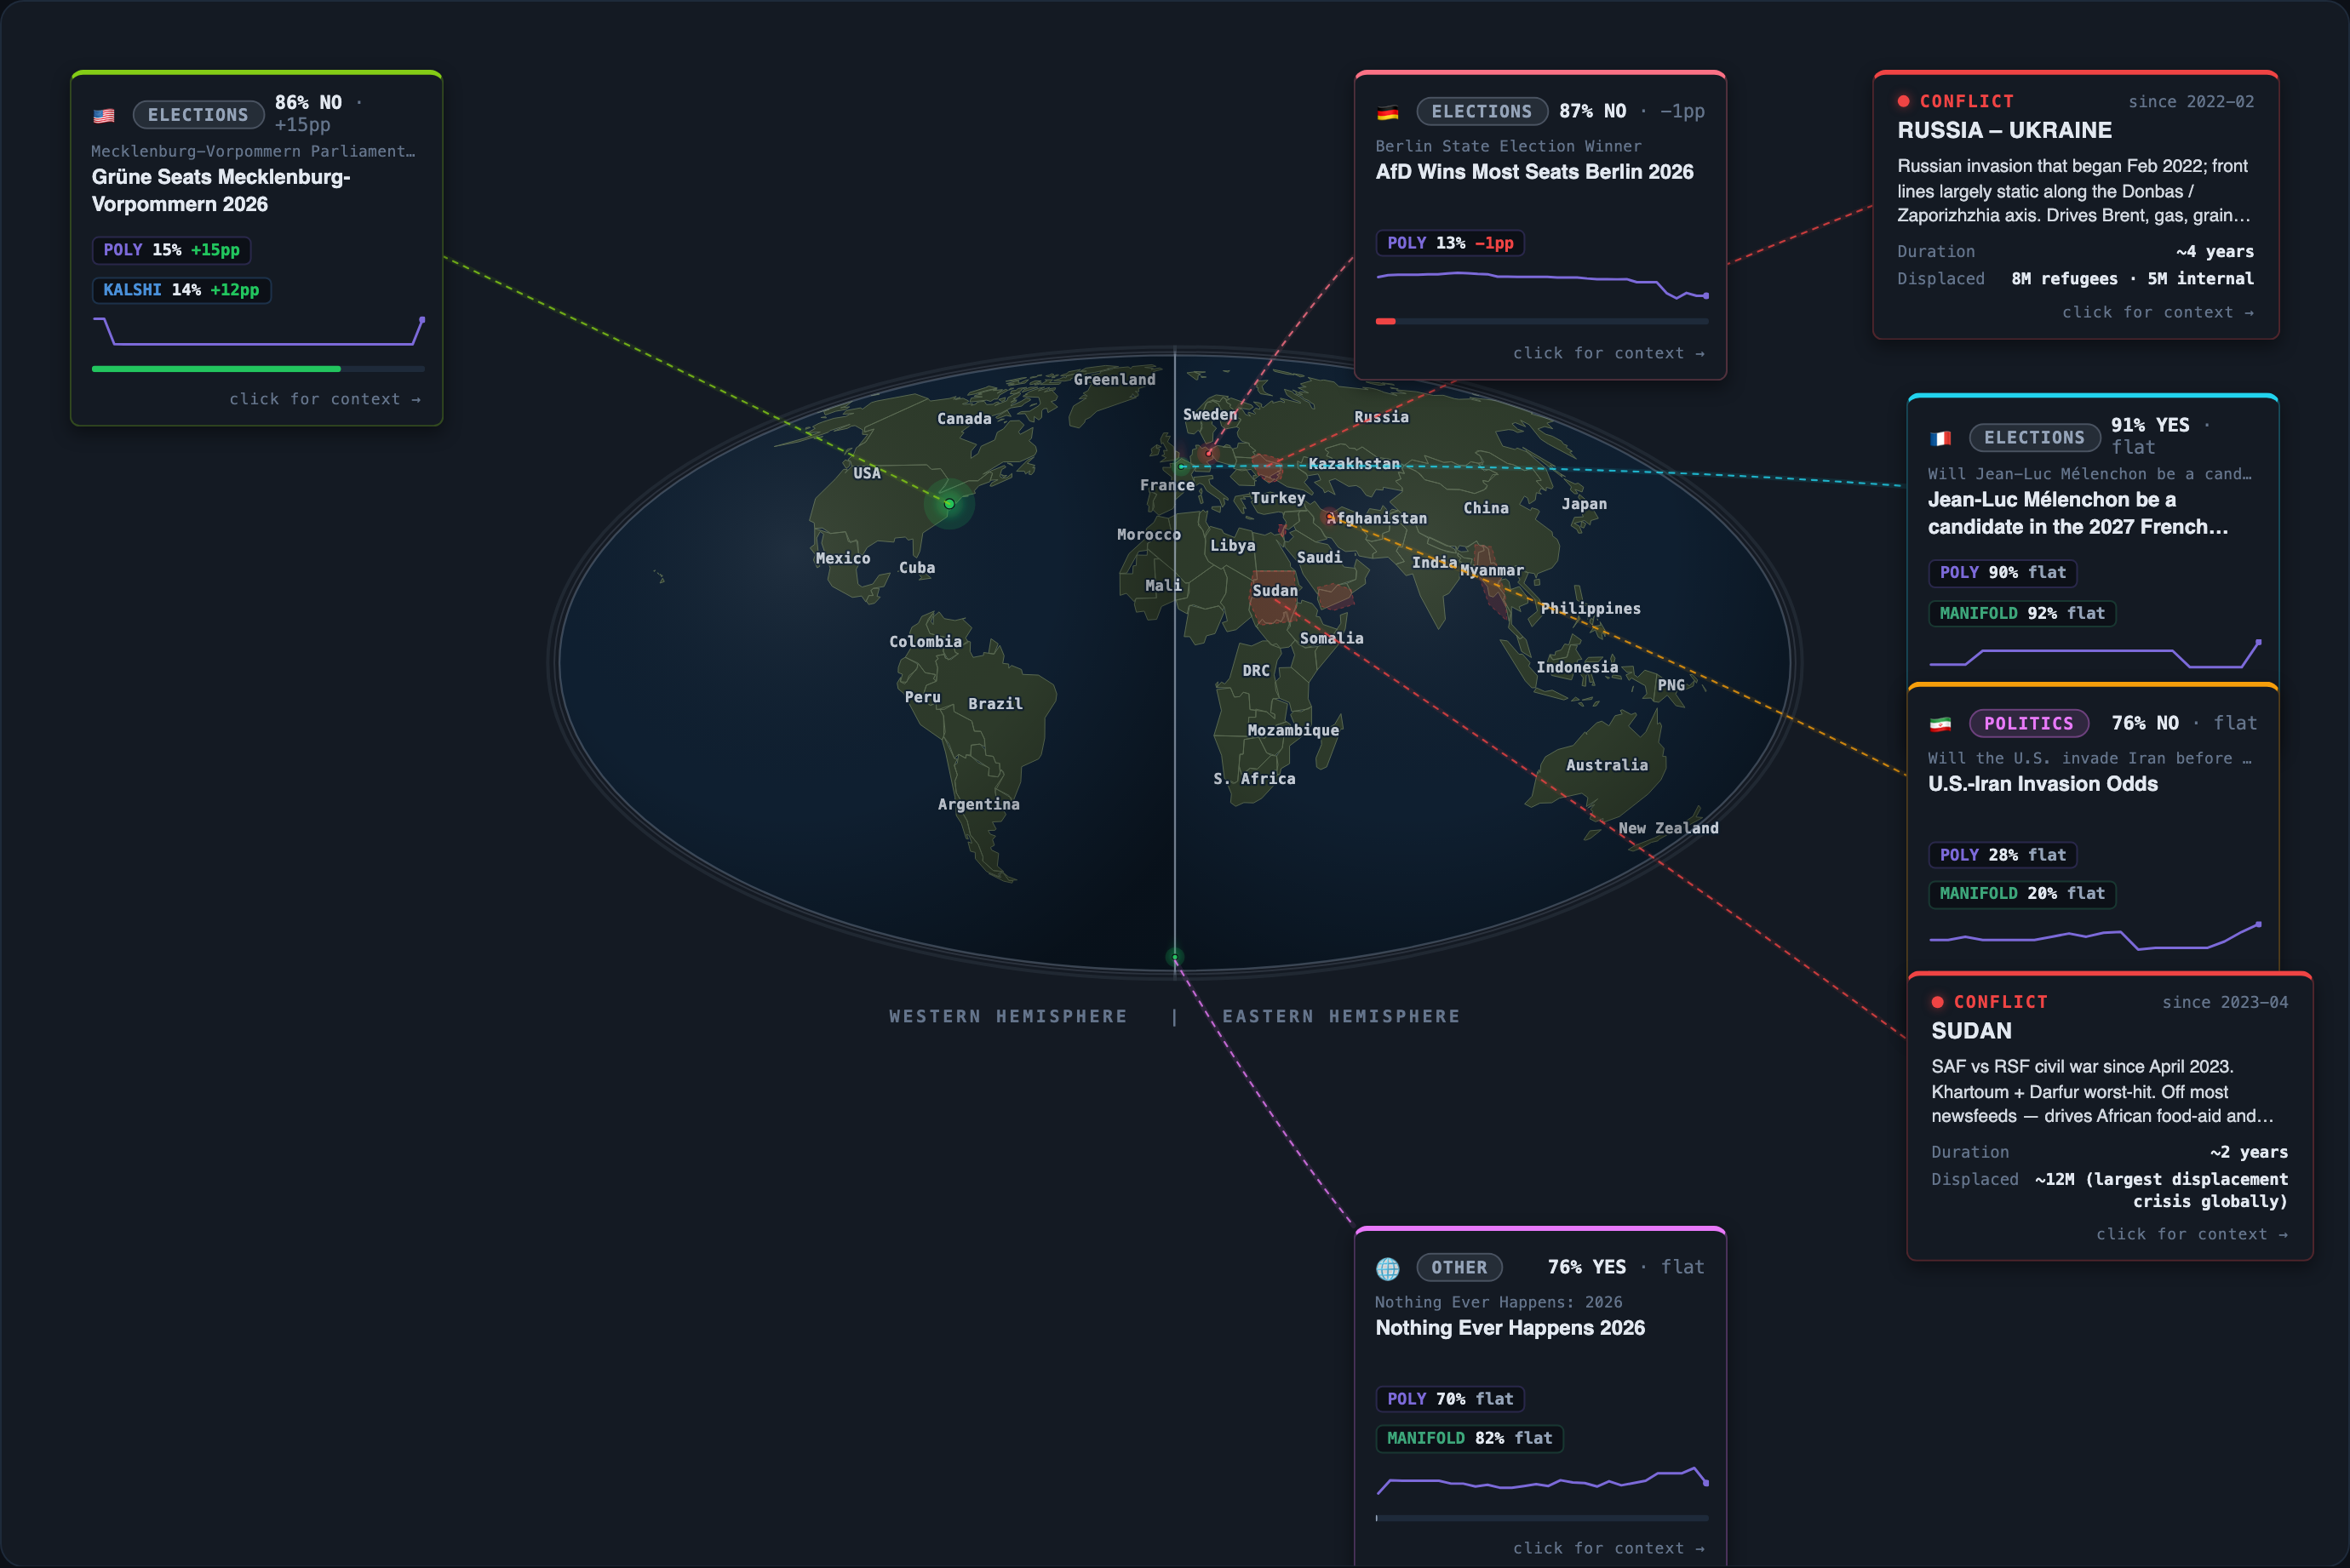Screen dimensions: 2350x1568
Task: Open context link on AfD Berlin card
Action: (x=1609, y=353)
